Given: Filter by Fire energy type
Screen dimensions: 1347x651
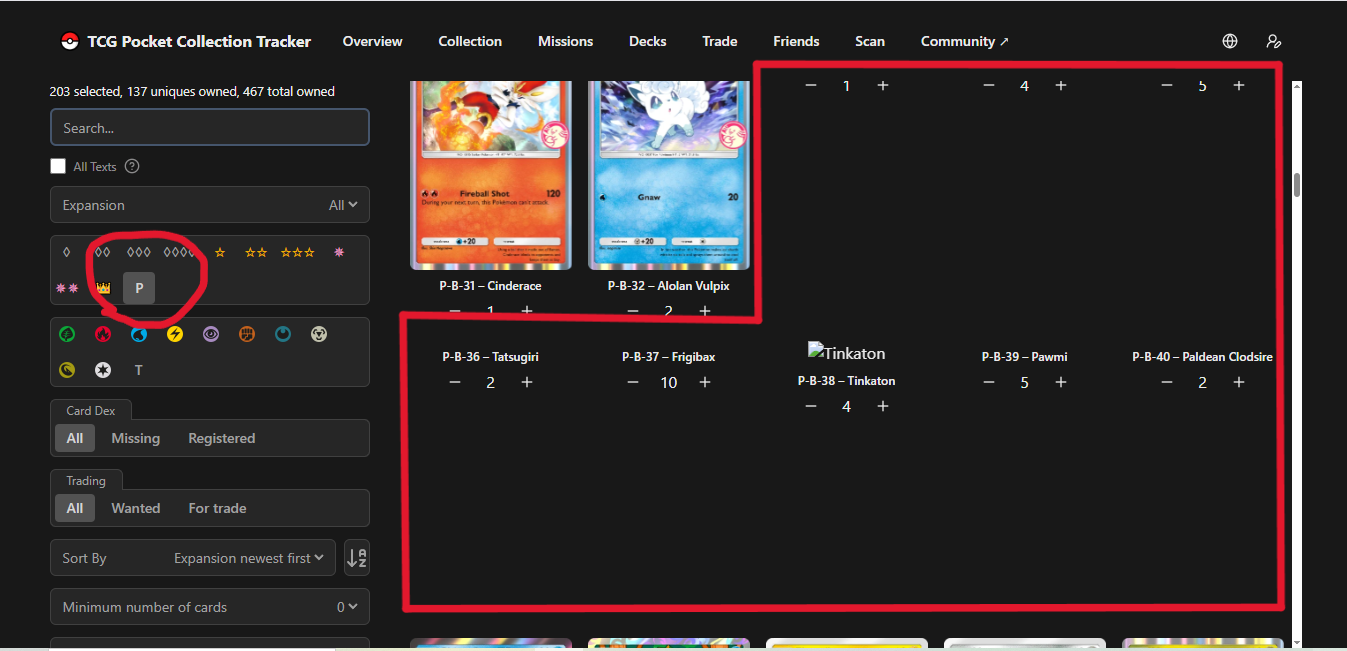Looking at the screenshot, I should [x=103, y=334].
